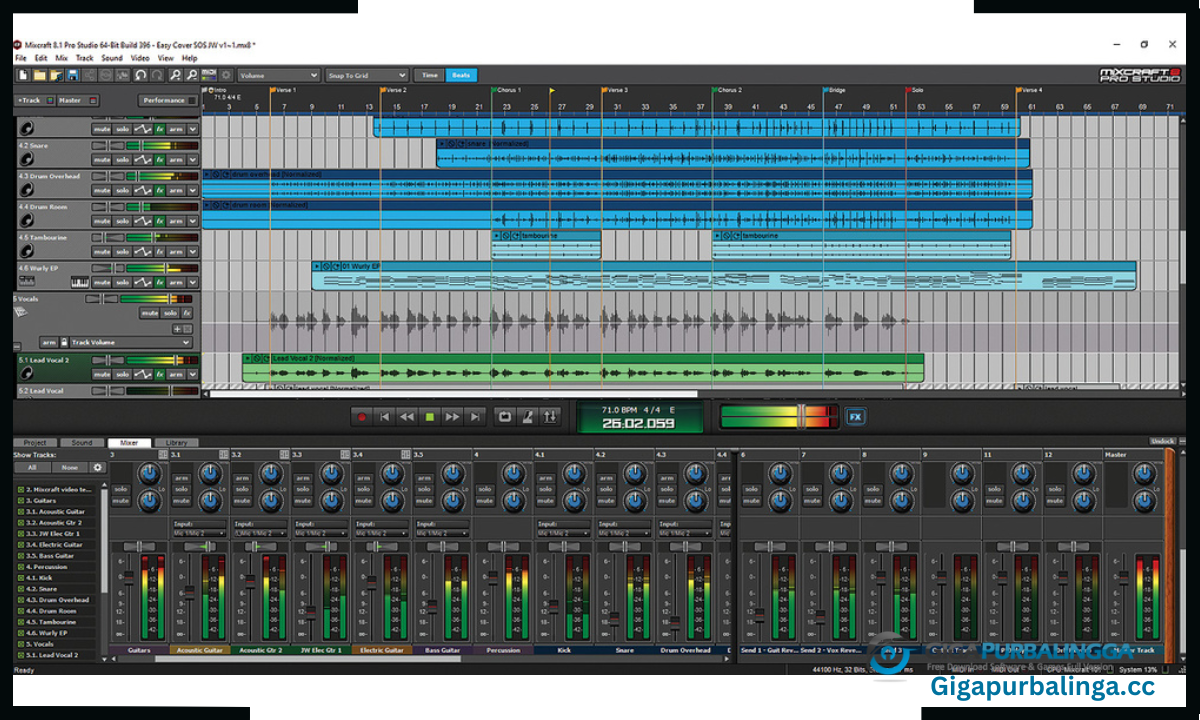Click the Guitars channel volume fader
1200x720 pixels.
click(x=129, y=578)
